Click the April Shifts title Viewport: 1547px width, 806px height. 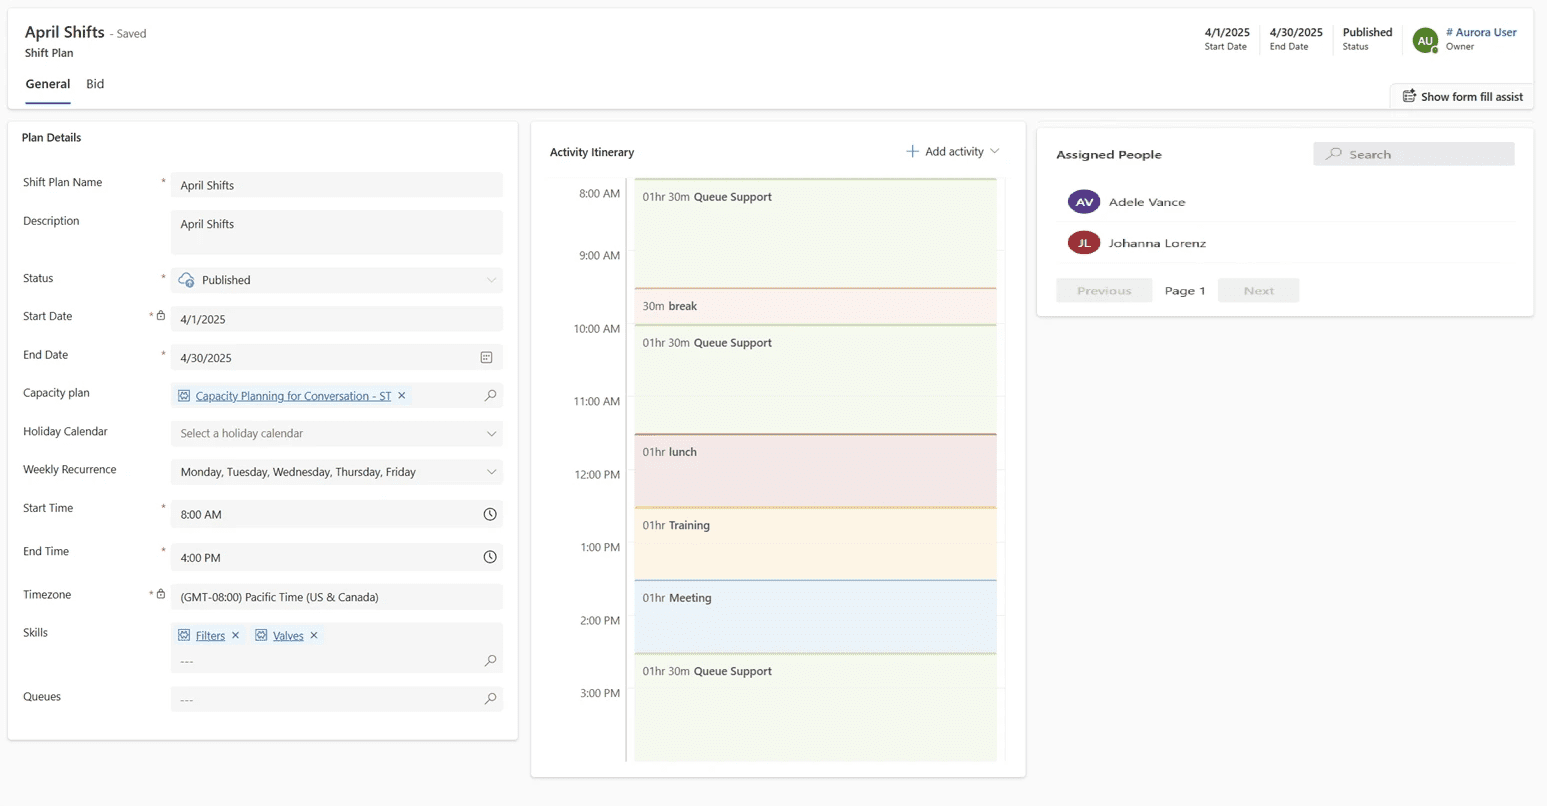(x=65, y=32)
